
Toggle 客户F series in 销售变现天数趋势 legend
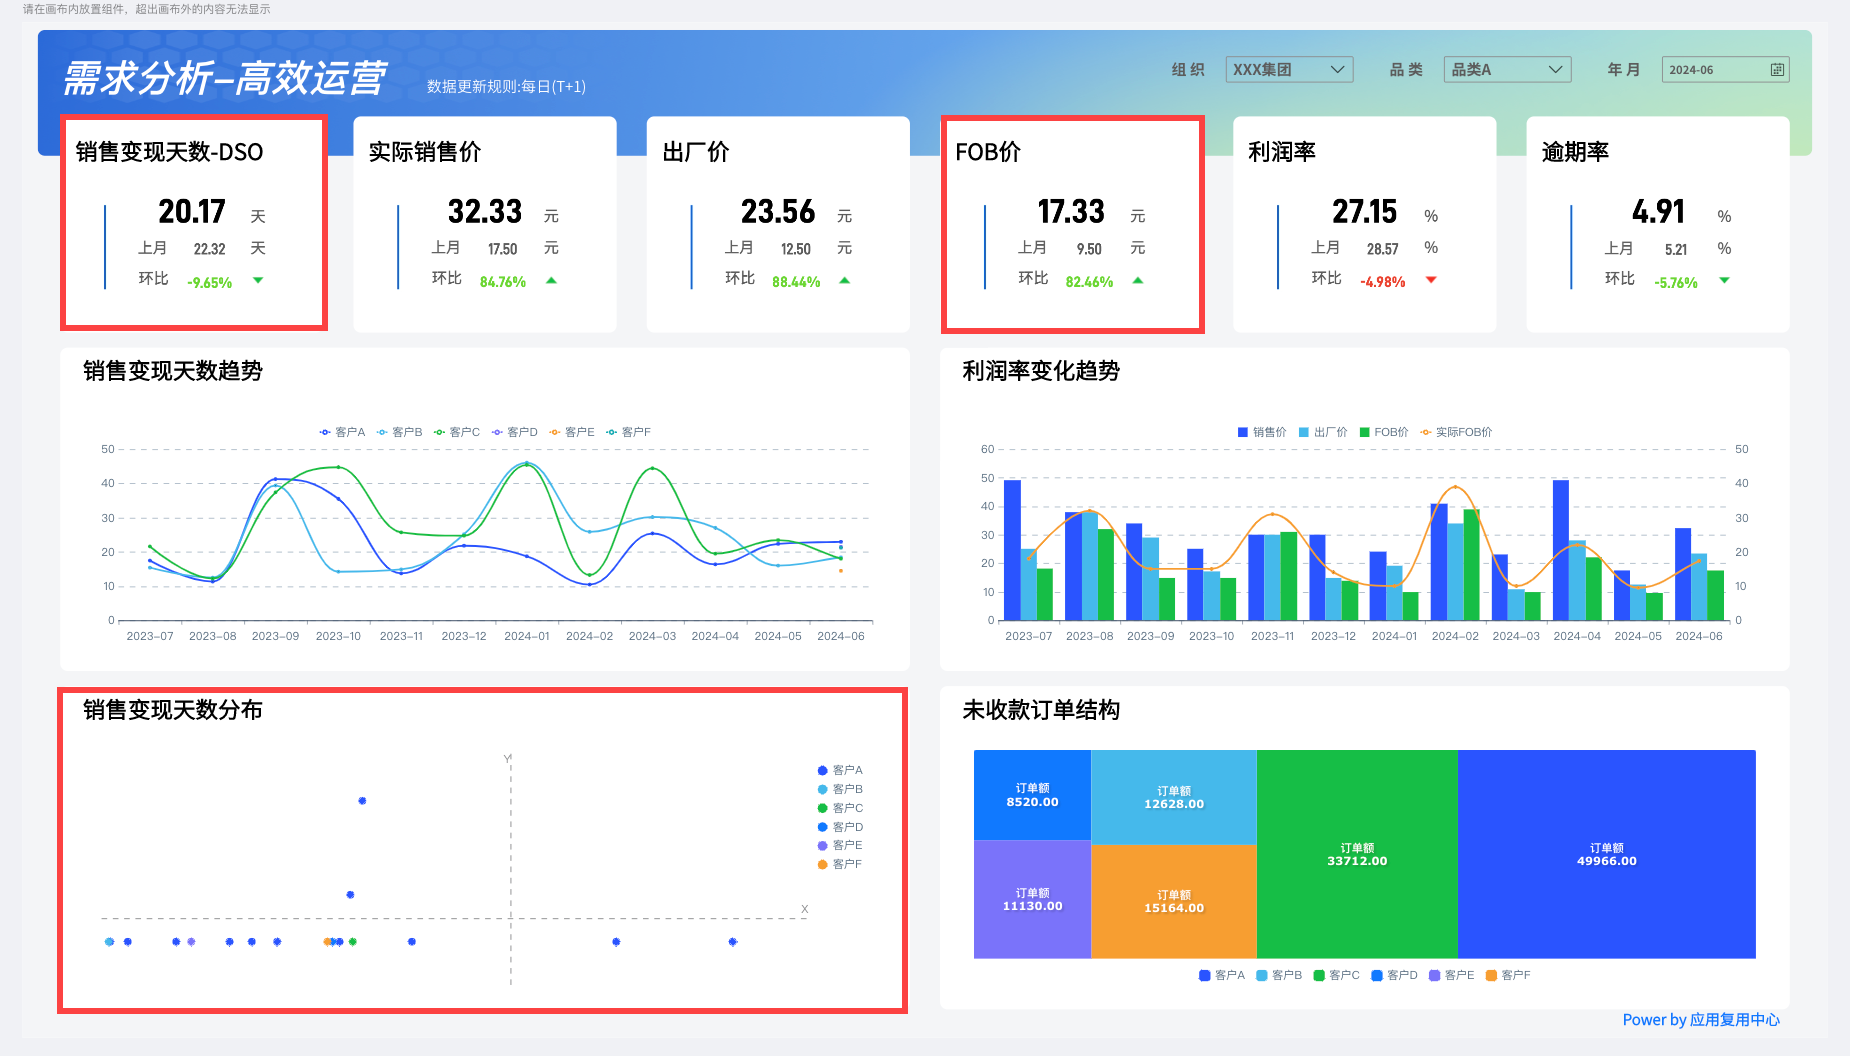(629, 432)
